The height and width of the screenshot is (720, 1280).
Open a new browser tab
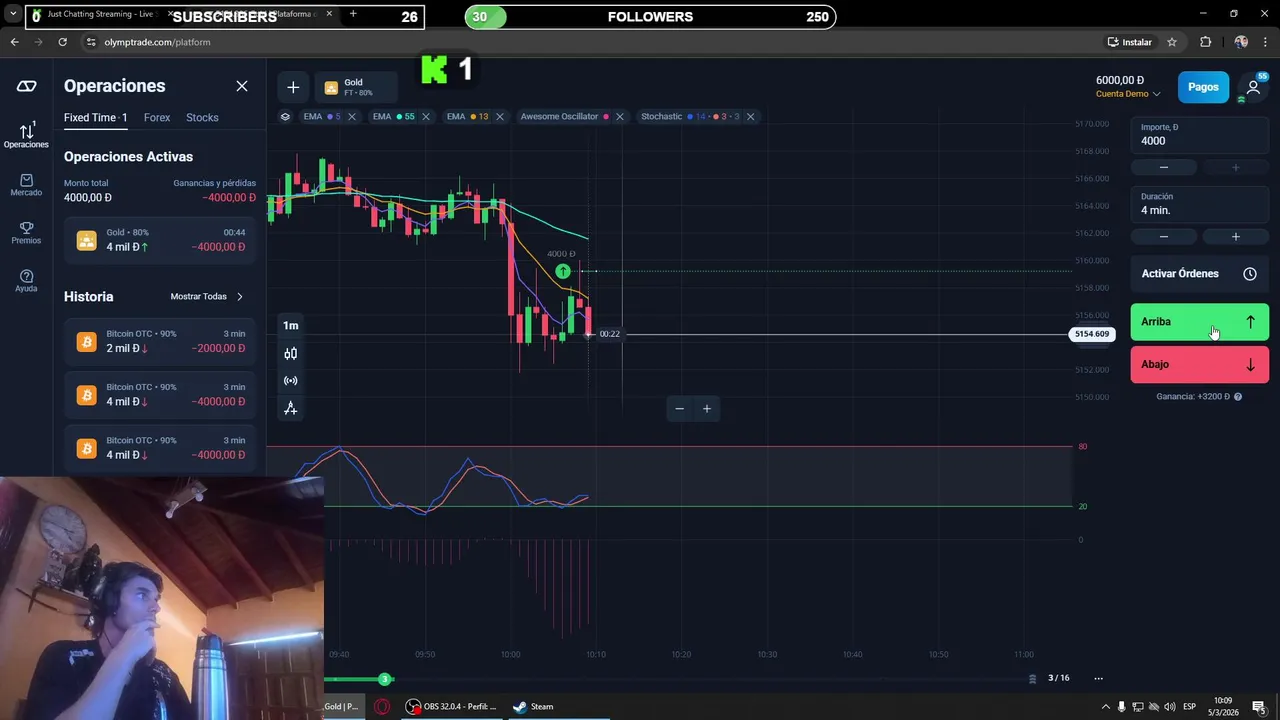[353, 14]
